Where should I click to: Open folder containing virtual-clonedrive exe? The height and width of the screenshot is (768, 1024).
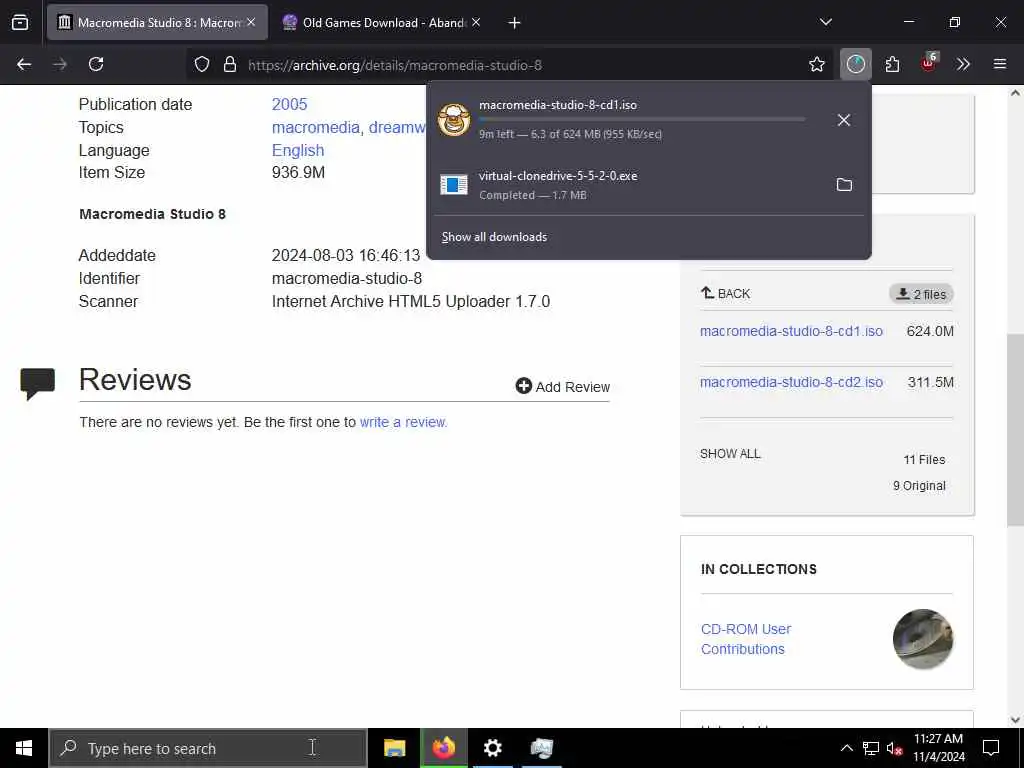pyautogui.click(x=844, y=185)
